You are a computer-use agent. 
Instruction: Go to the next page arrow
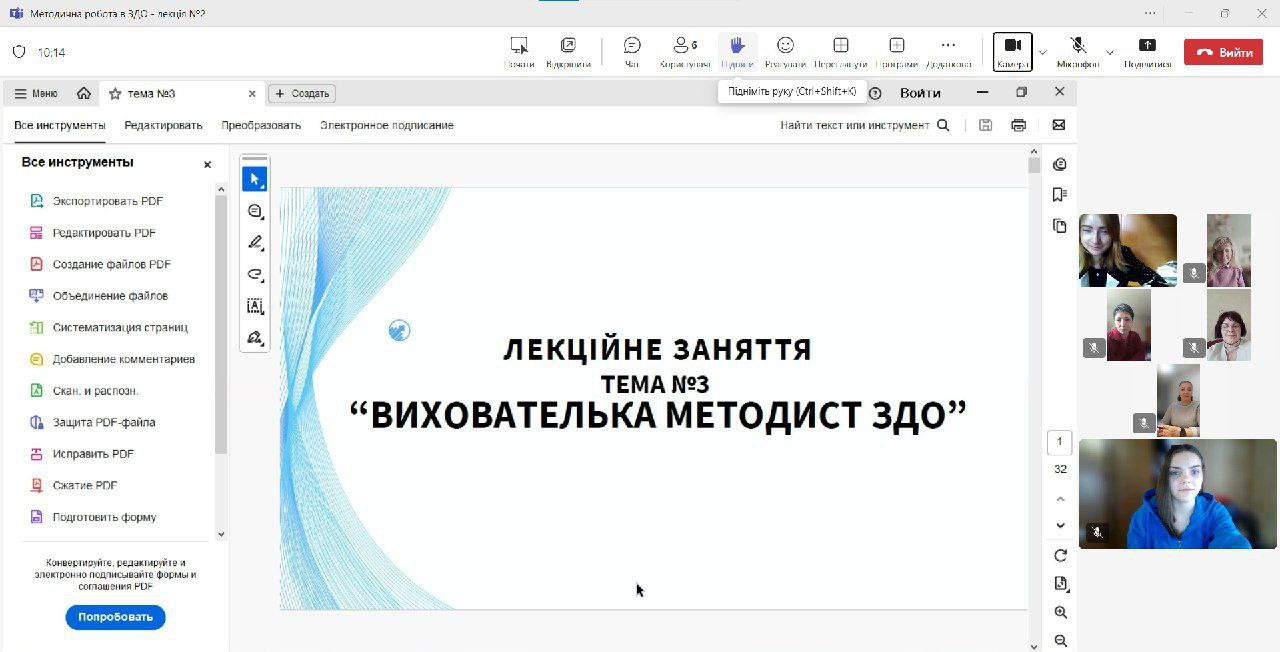click(1060, 526)
